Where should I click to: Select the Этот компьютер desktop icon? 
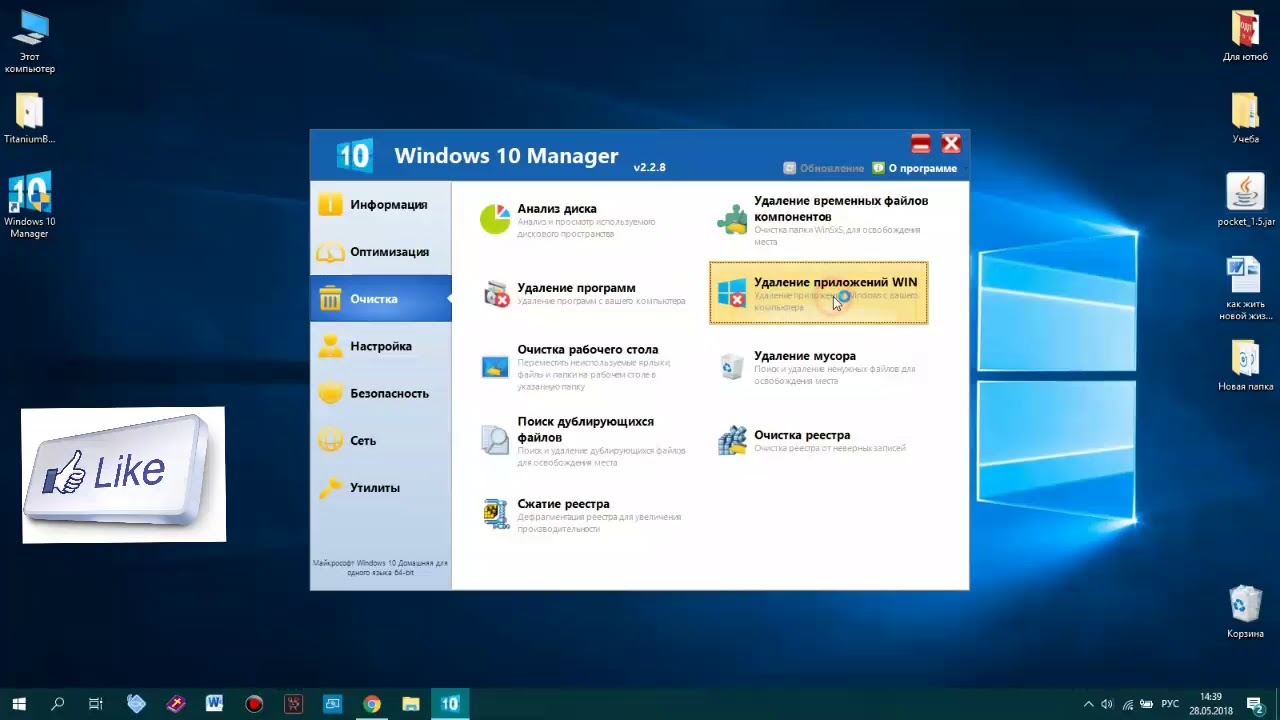(30, 42)
